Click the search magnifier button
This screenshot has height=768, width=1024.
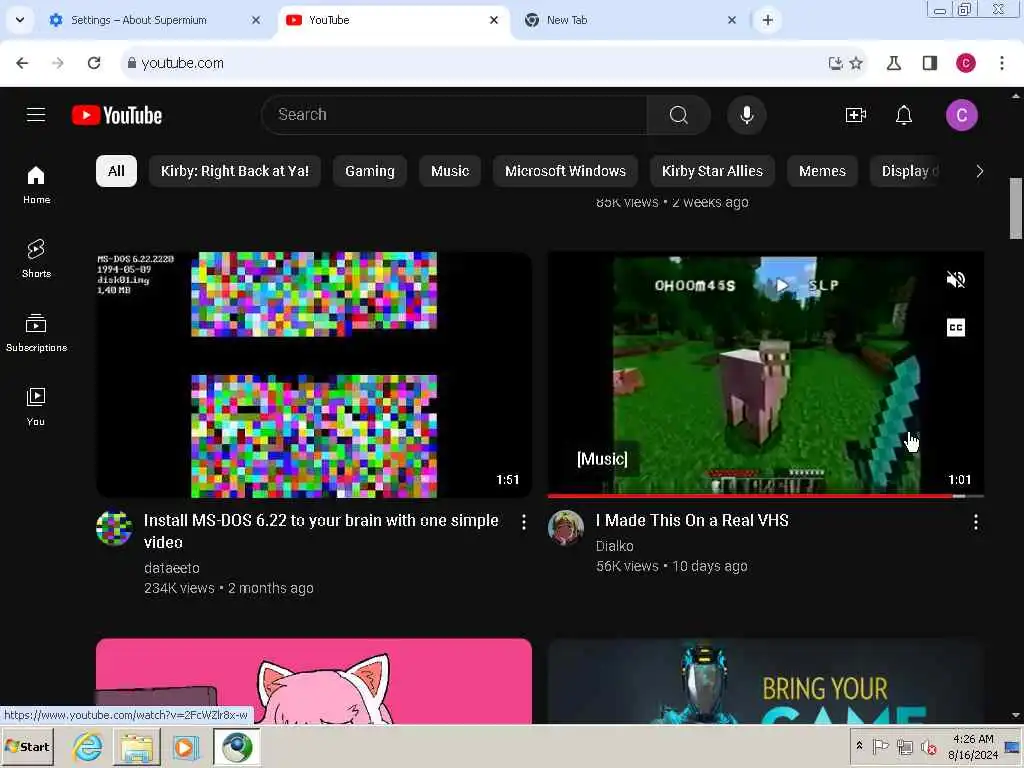pyautogui.click(x=679, y=115)
